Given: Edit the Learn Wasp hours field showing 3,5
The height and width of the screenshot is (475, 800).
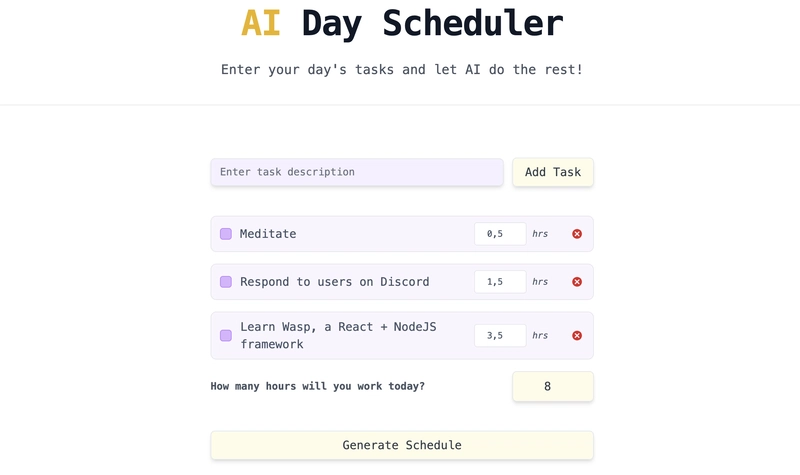Looking at the screenshot, I should pyautogui.click(x=500, y=335).
